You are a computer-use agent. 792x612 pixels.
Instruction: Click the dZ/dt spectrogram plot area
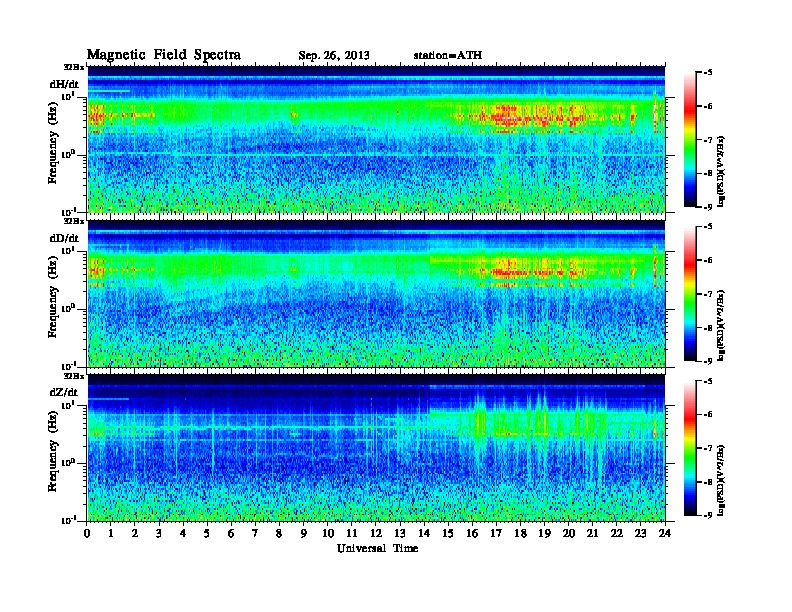click(x=376, y=448)
